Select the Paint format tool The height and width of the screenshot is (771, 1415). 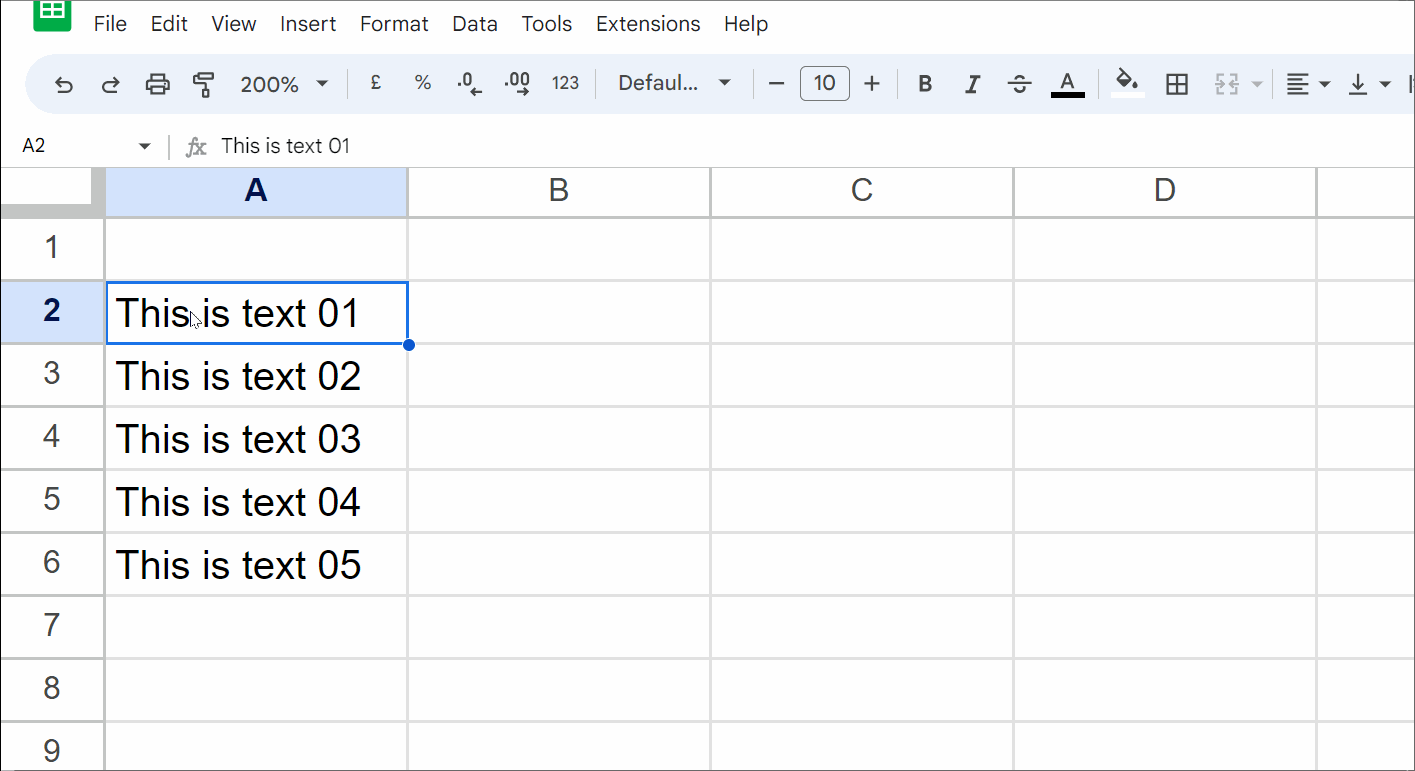point(204,84)
